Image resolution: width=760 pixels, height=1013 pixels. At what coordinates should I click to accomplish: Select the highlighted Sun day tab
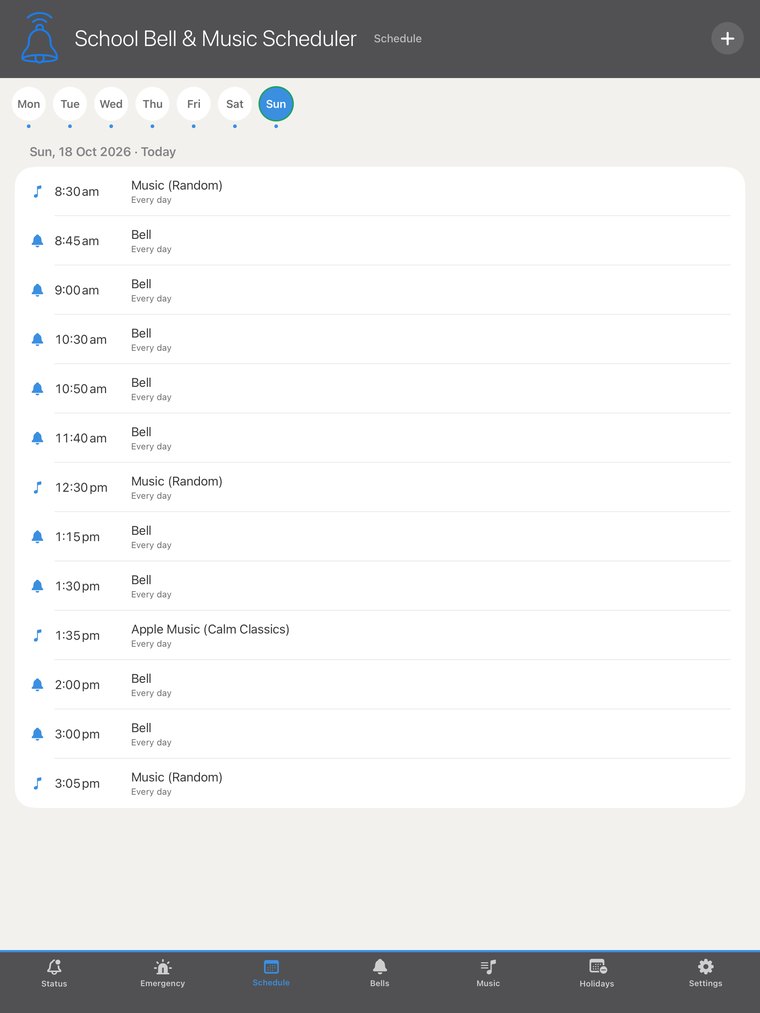[276, 104]
